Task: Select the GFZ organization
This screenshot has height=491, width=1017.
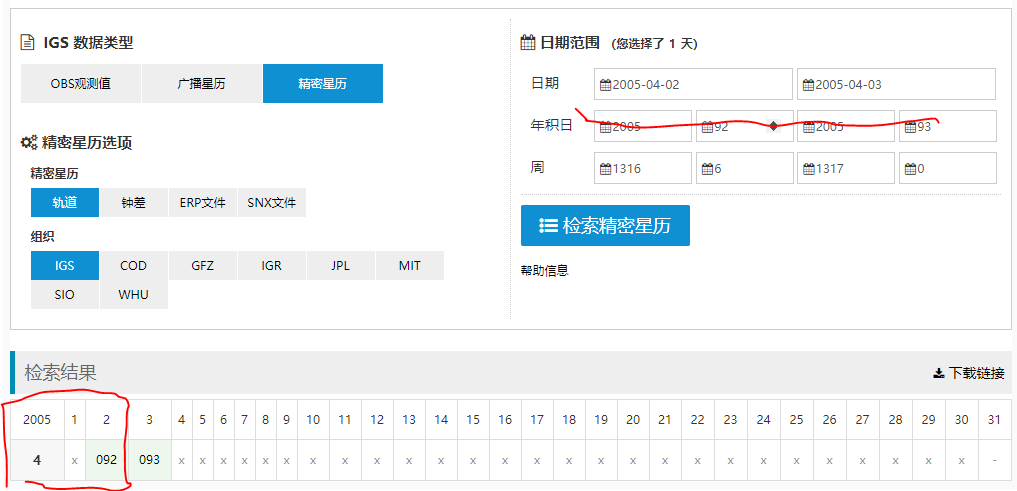Action: click(202, 265)
